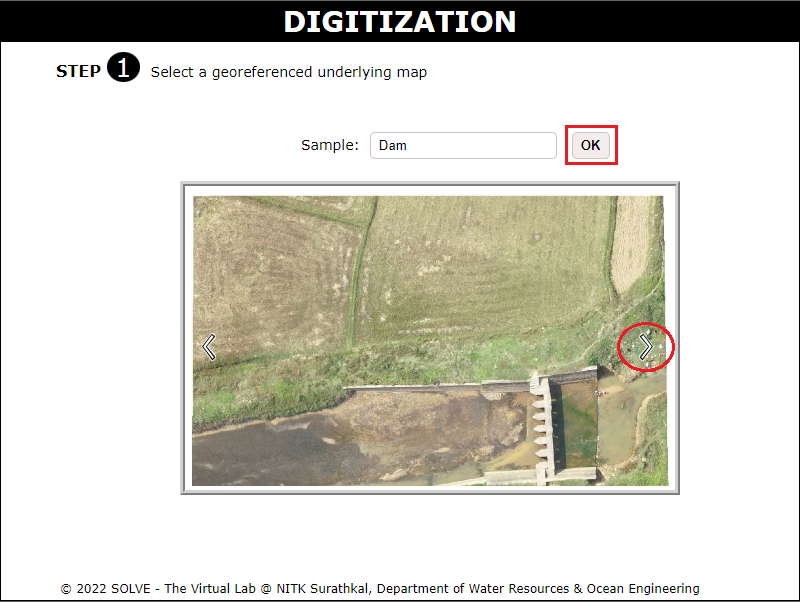Click the Sample input field containing Dam
Screen dimensions: 800x602
click(x=462, y=145)
